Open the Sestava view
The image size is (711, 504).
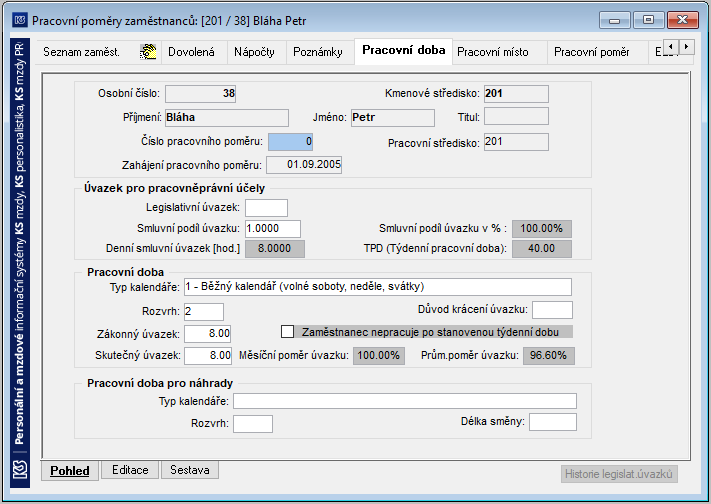[x=190, y=470]
